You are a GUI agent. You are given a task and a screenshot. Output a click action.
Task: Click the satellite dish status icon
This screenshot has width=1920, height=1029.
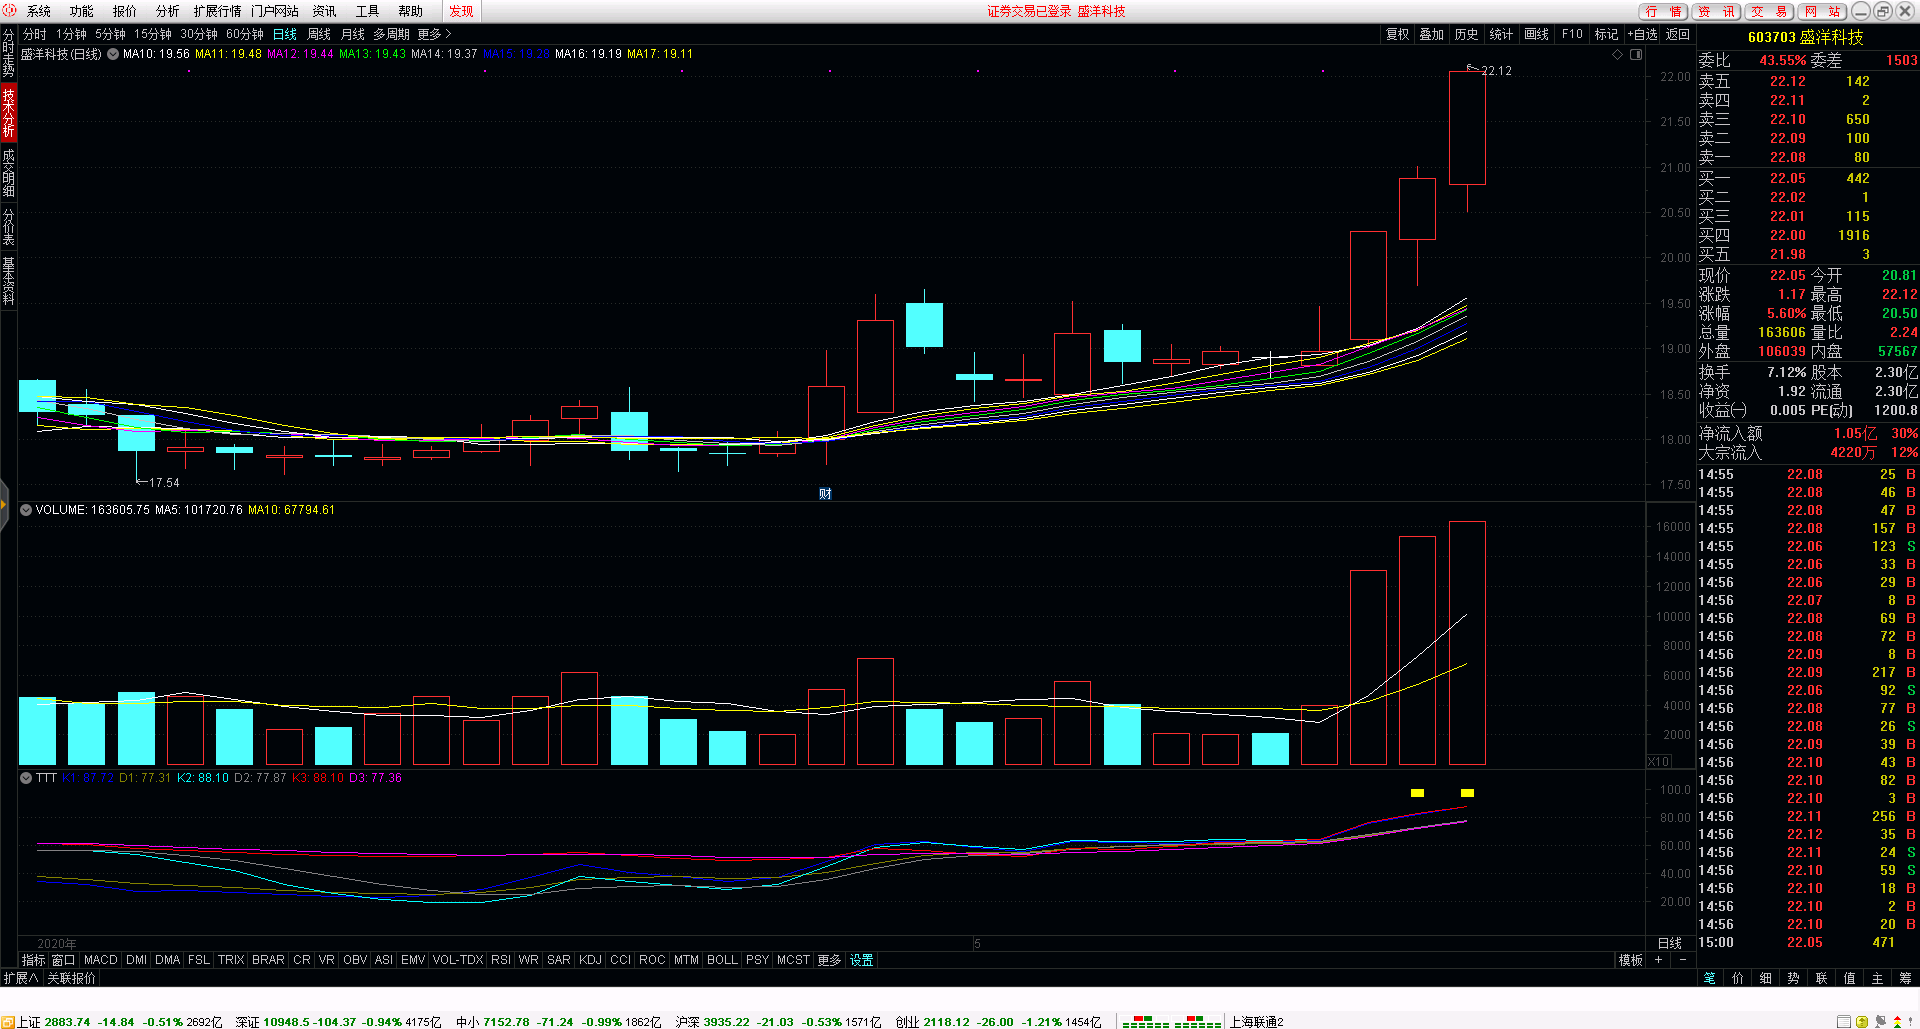point(1880,1022)
